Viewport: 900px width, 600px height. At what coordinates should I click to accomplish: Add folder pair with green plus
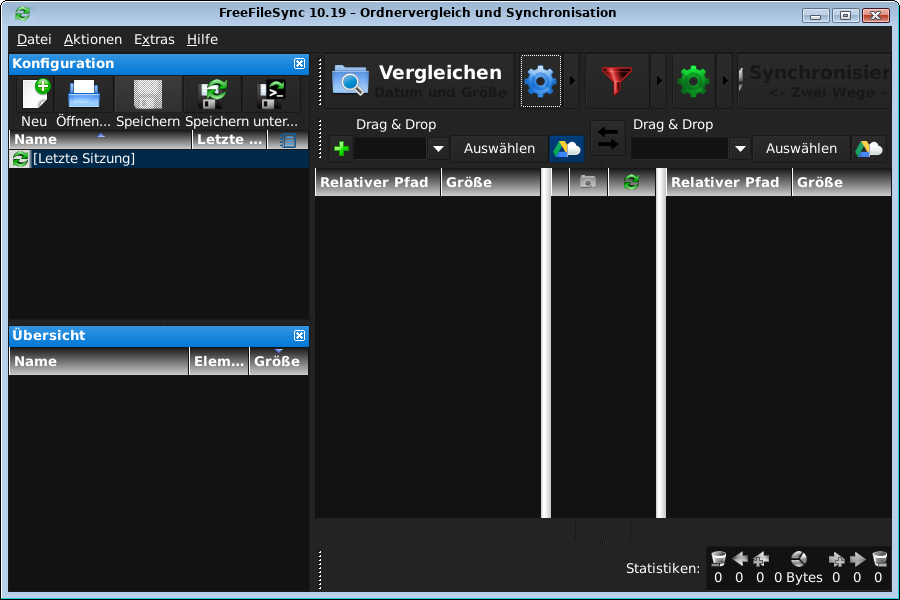coord(342,149)
